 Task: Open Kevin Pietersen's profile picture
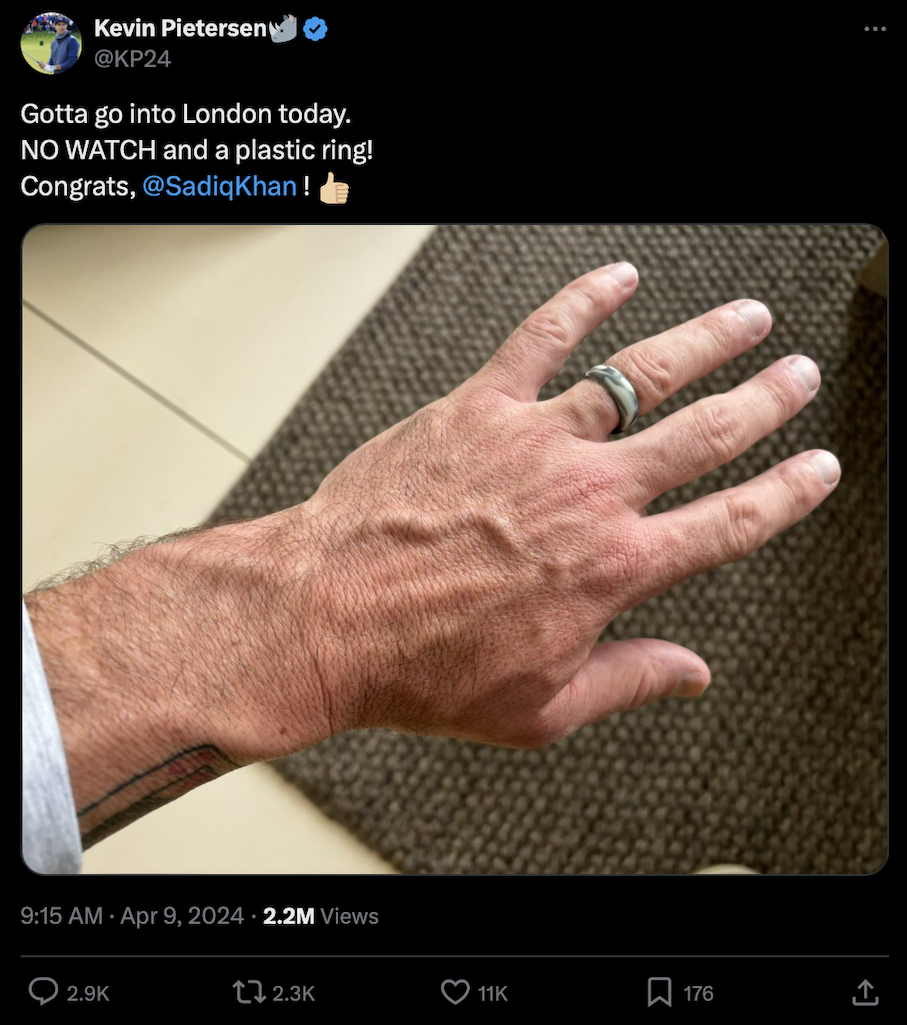tap(51, 43)
